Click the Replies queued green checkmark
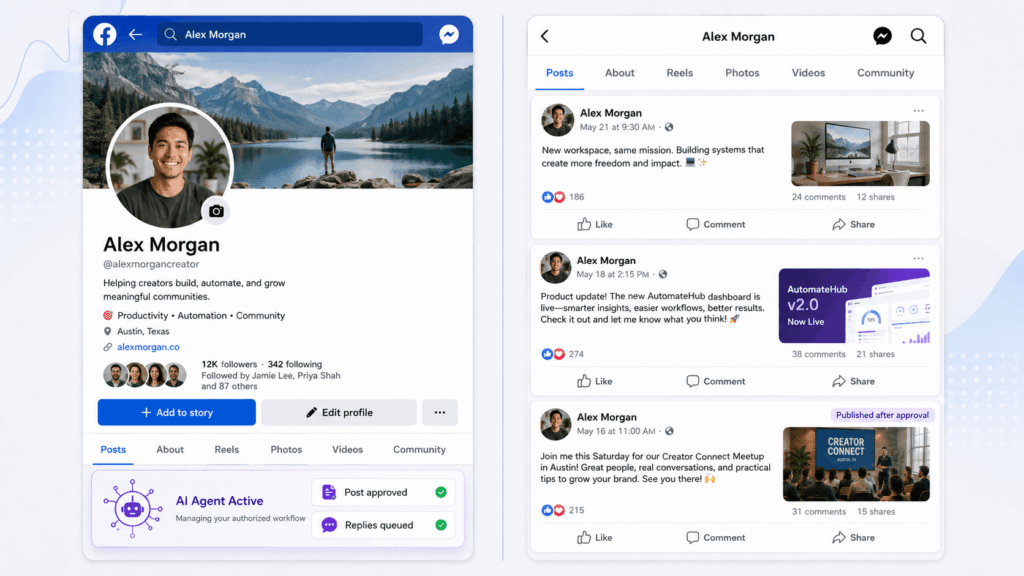1024x576 pixels. click(x=441, y=524)
